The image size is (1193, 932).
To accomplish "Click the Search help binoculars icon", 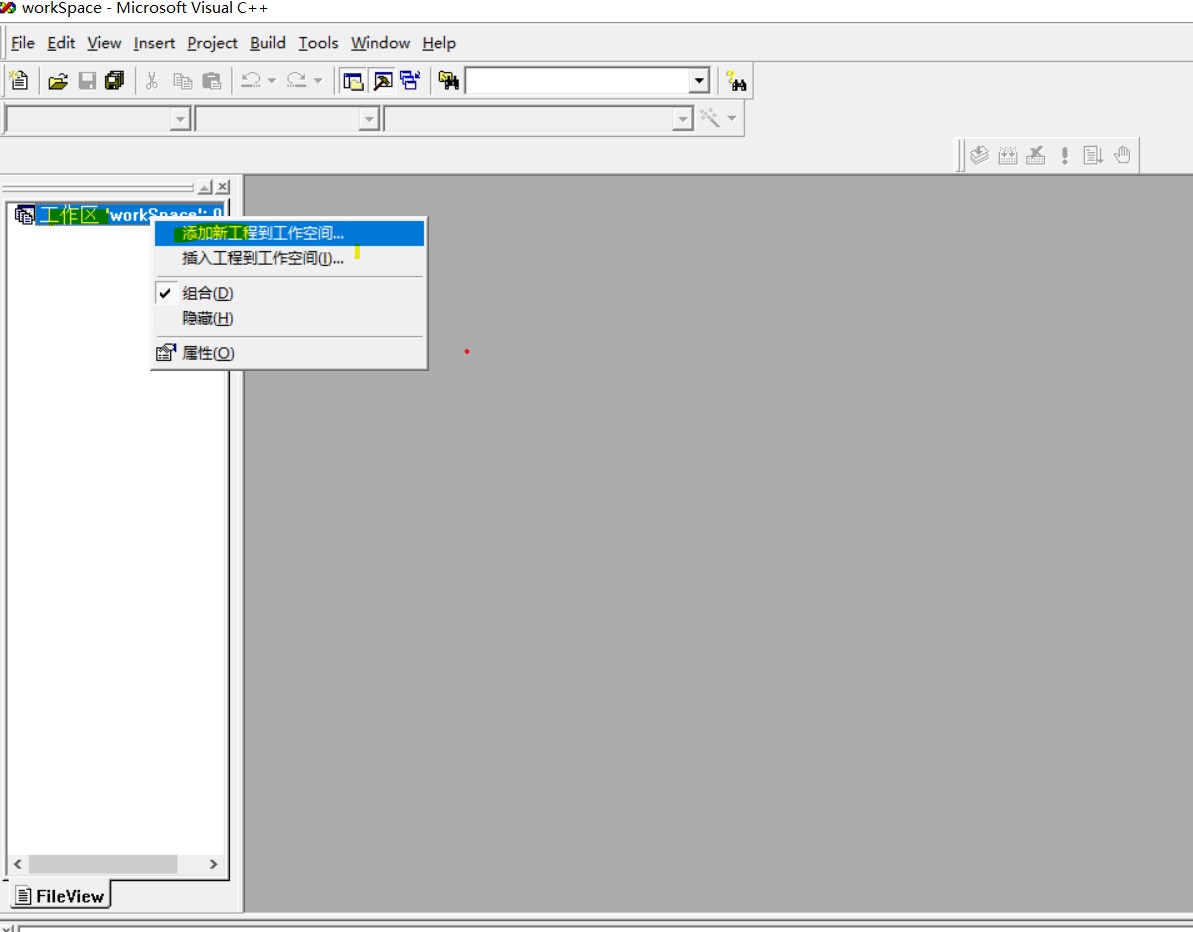I will 736,81.
